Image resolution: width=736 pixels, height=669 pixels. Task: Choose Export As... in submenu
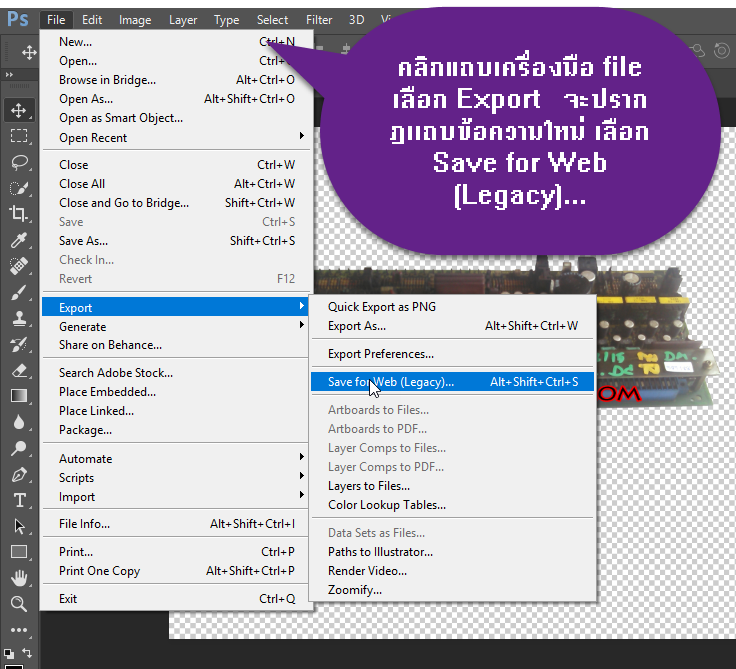[452, 326]
